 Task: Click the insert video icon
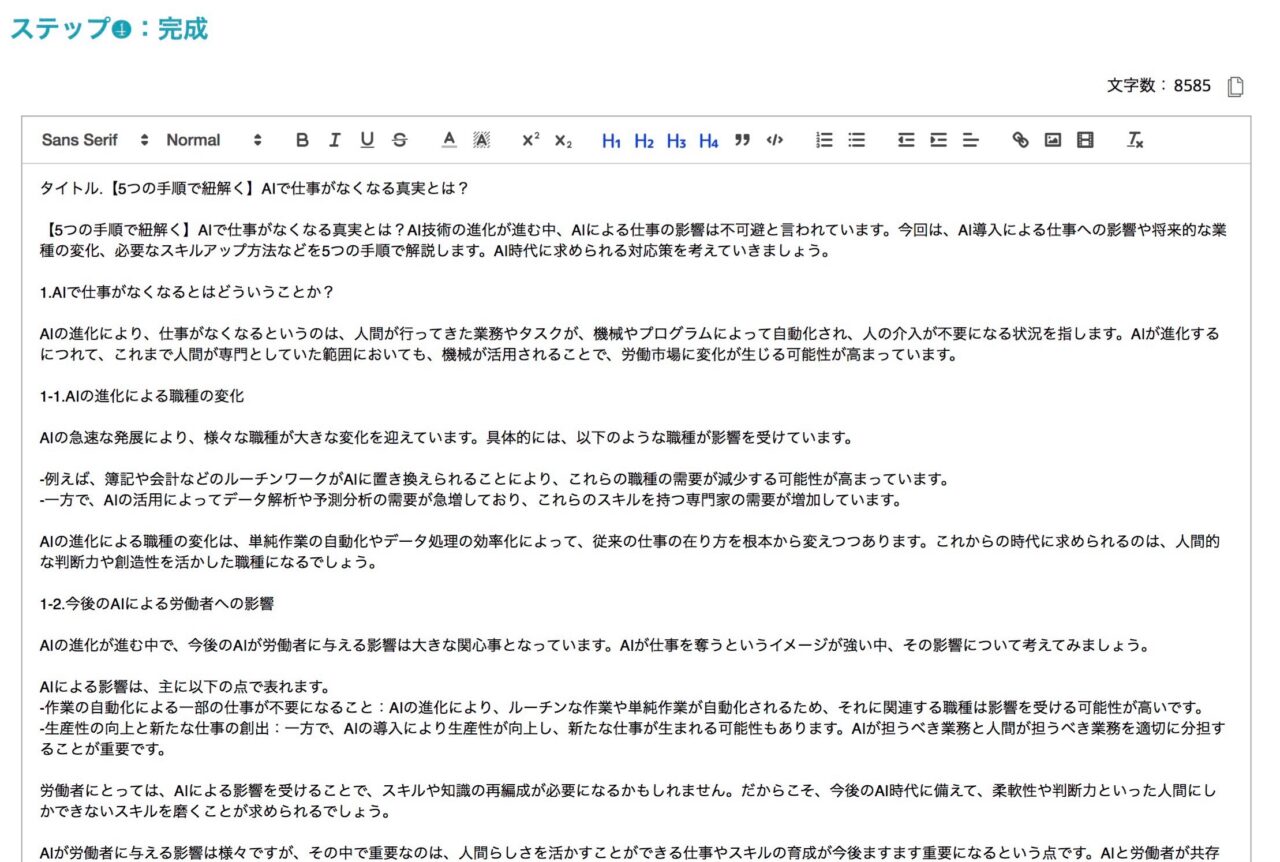click(x=1086, y=140)
